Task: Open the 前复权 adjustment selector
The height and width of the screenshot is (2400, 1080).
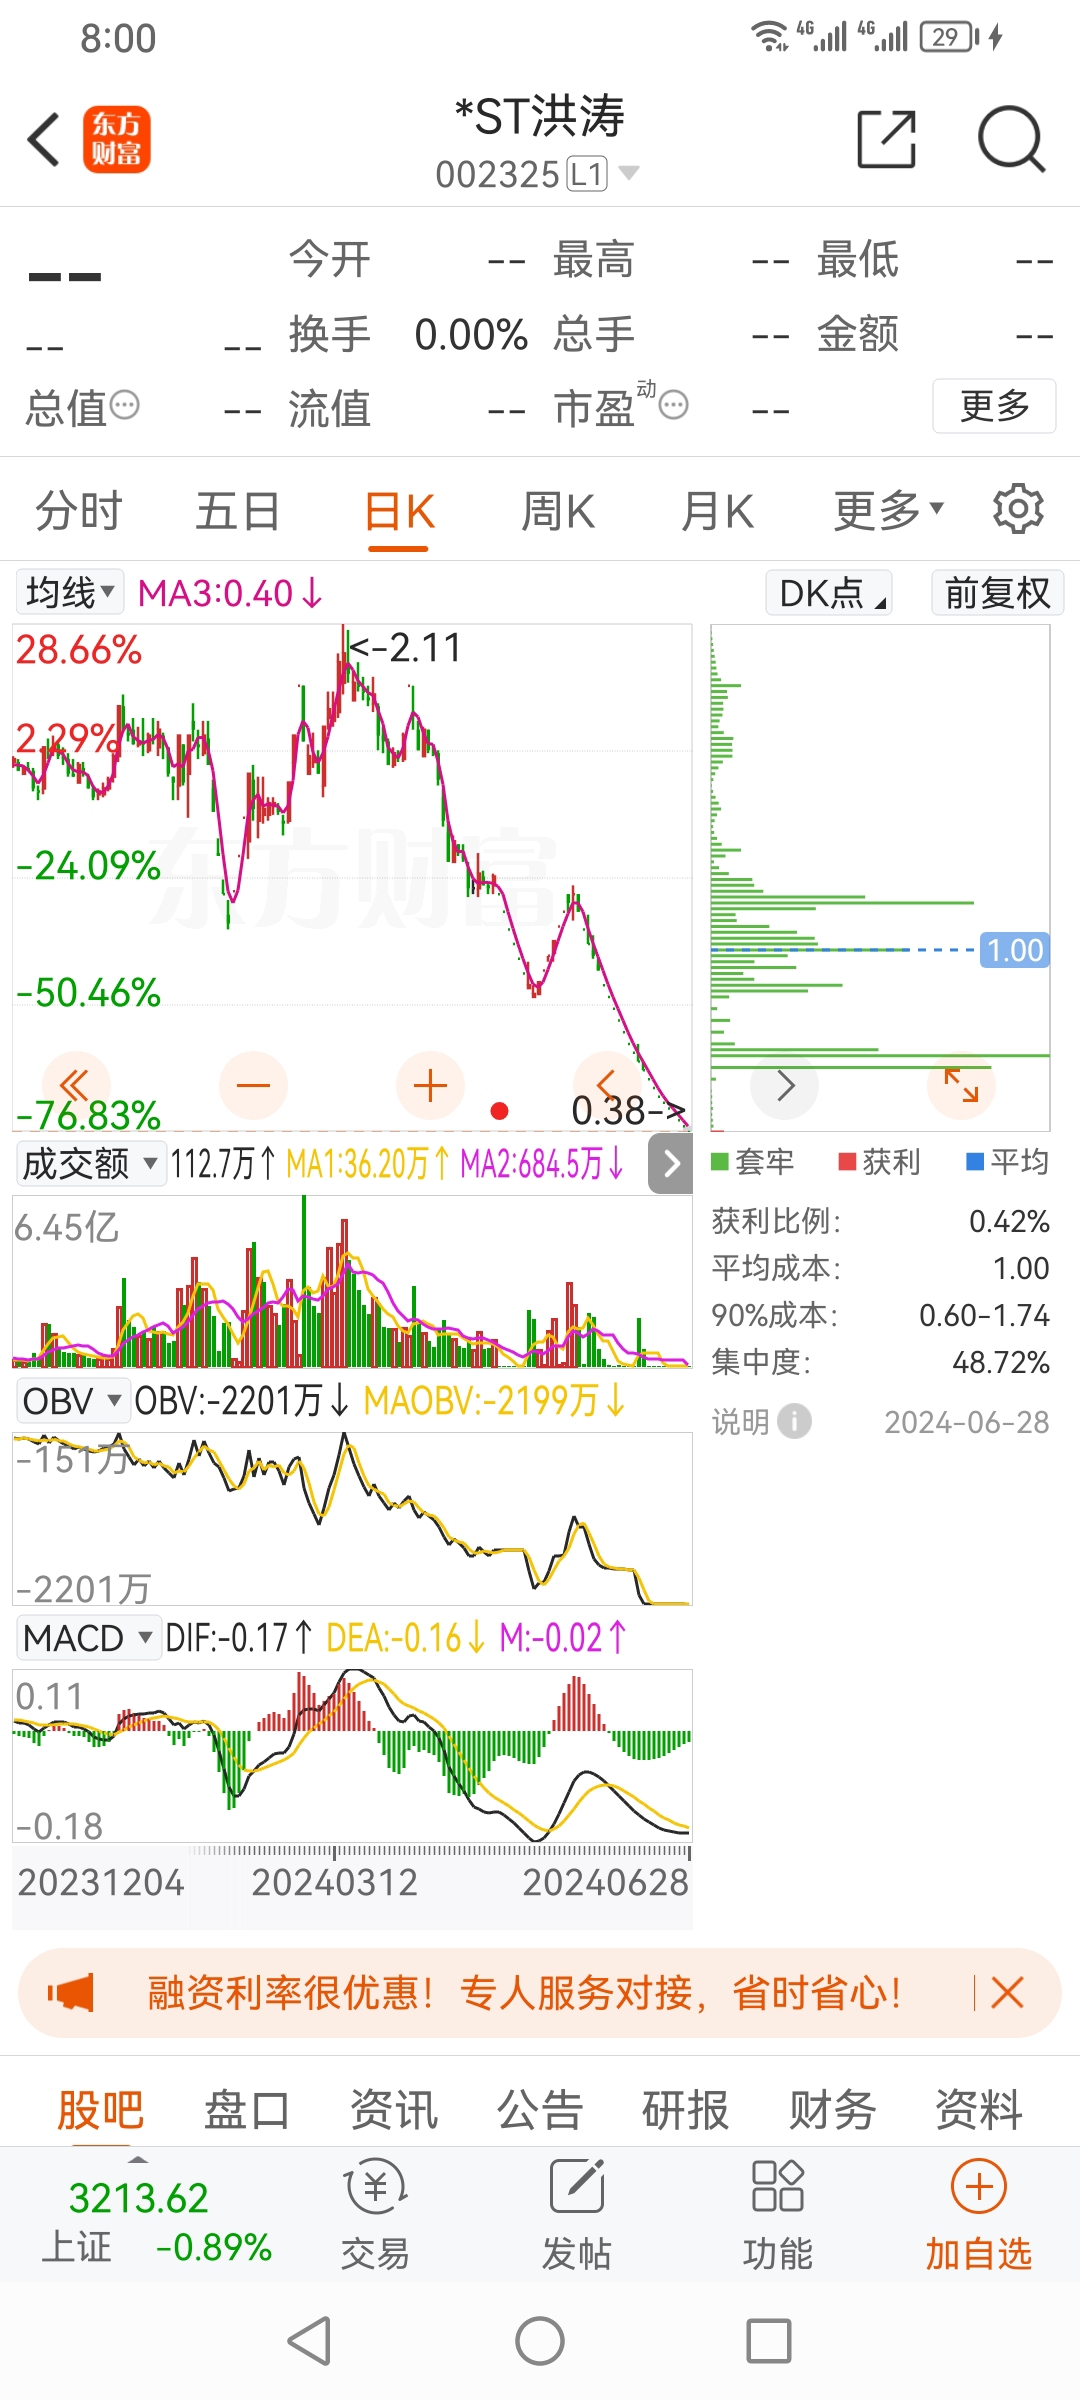Action: [x=997, y=593]
